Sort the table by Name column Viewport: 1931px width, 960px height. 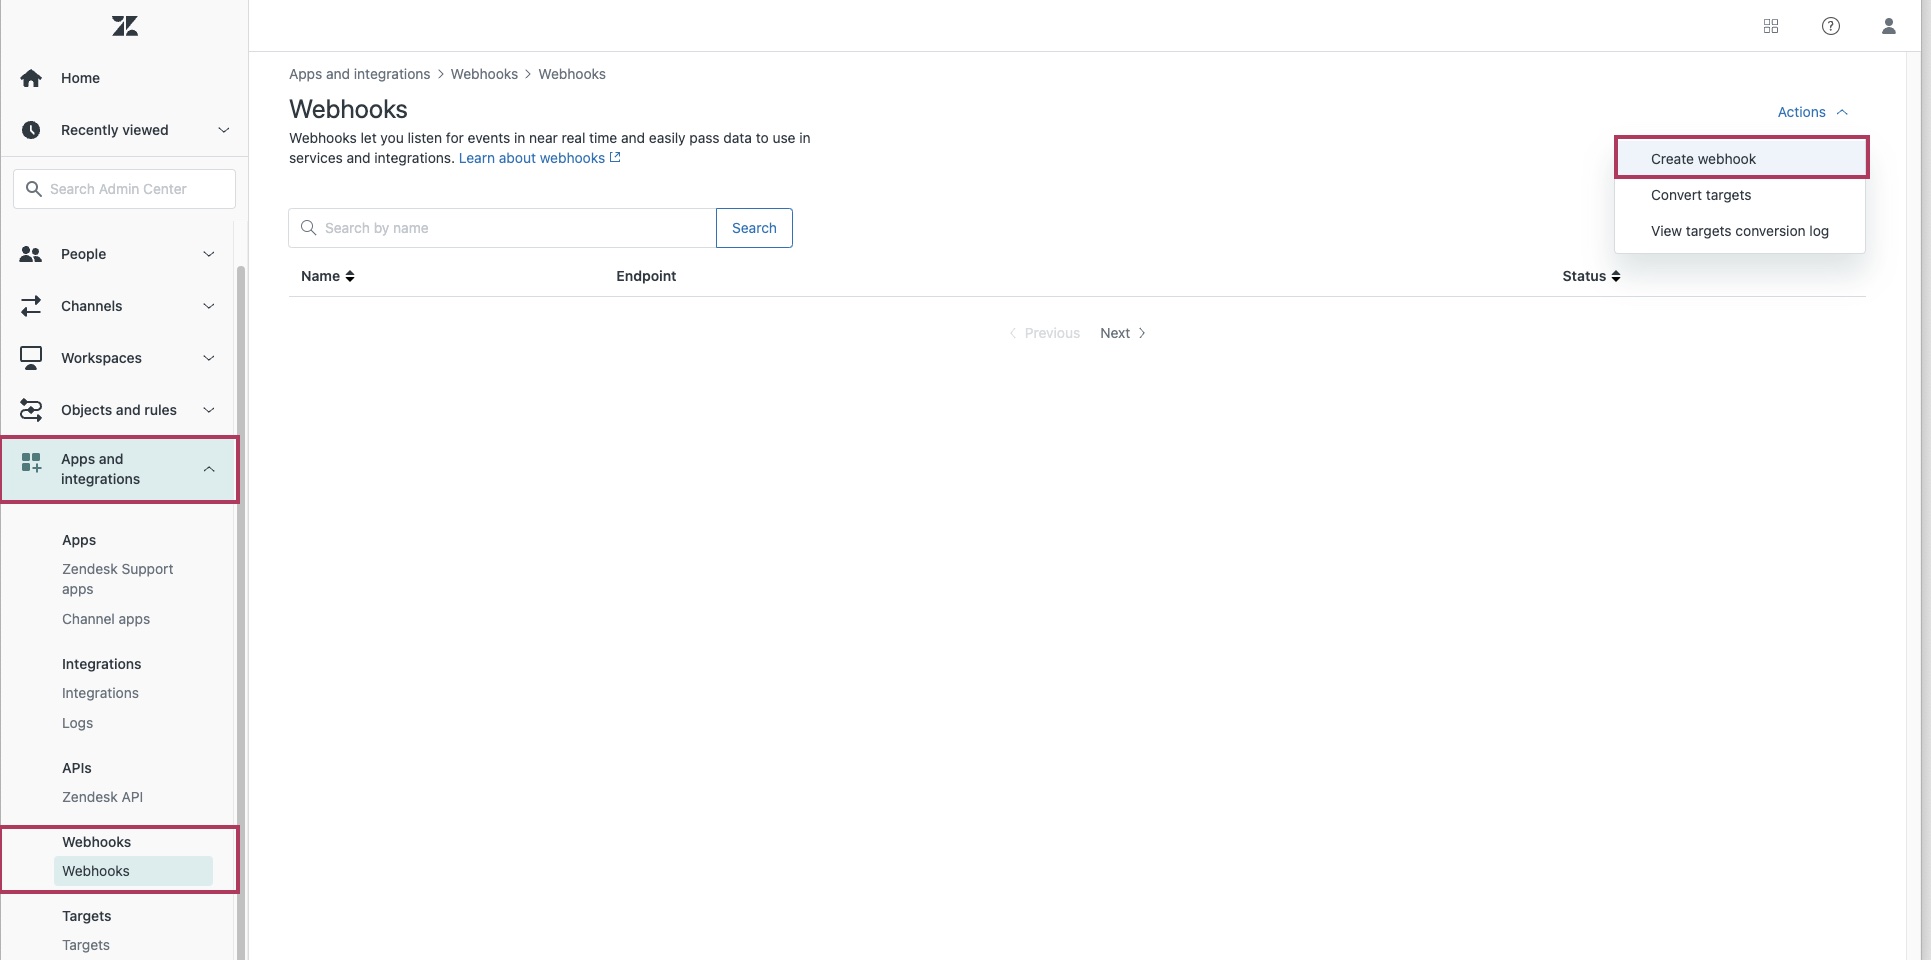tap(327, 276)
